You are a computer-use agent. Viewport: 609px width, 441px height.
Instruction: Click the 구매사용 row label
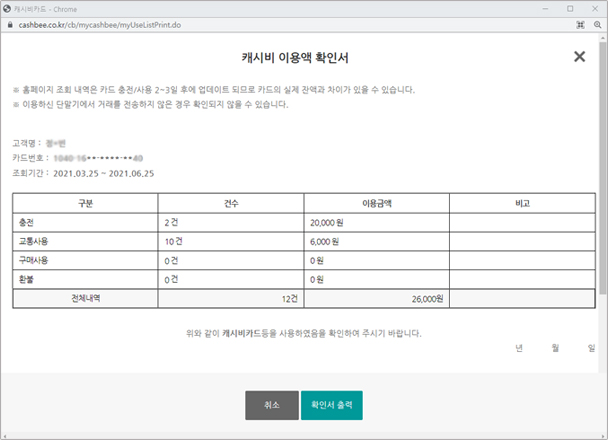pyautogui.click(x=33, y=260)
